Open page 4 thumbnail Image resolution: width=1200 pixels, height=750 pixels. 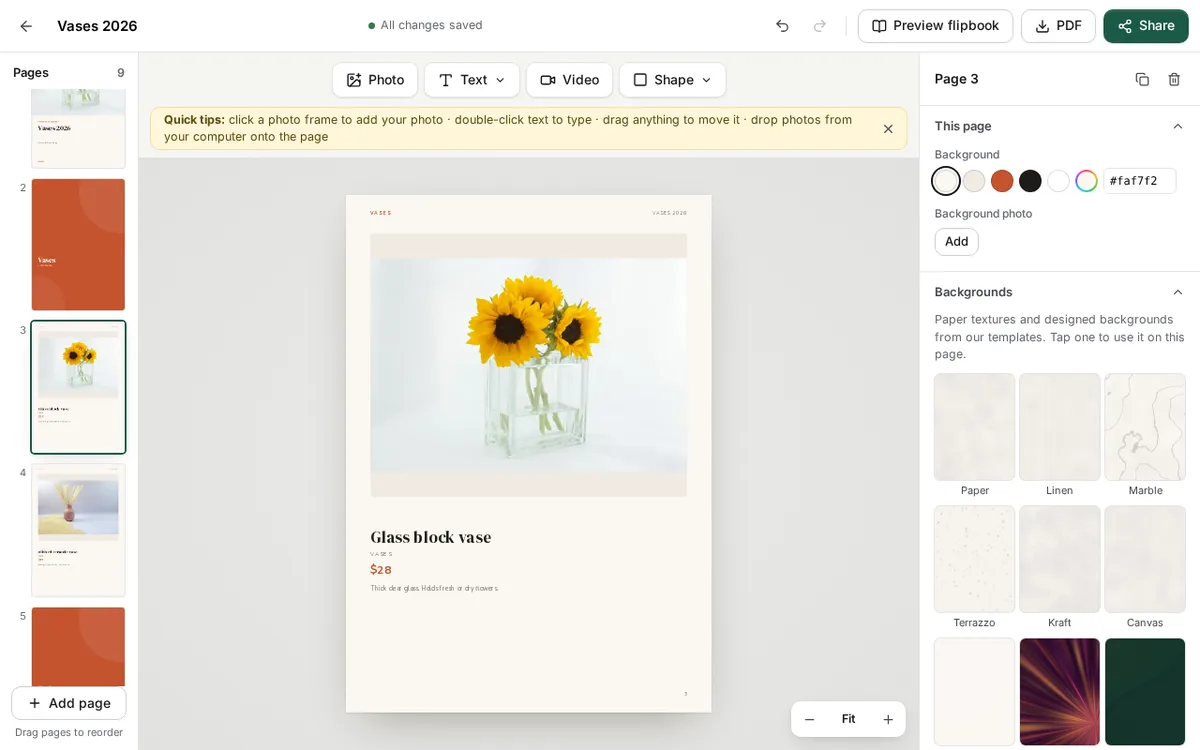point(78,530)
